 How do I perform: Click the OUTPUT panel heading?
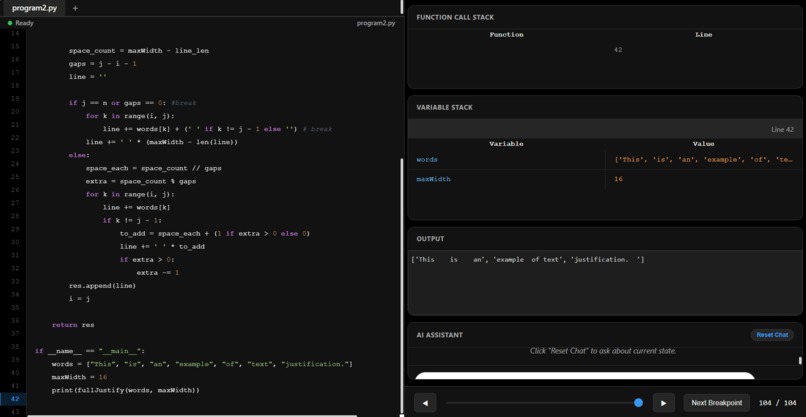(x=430, y=239)
